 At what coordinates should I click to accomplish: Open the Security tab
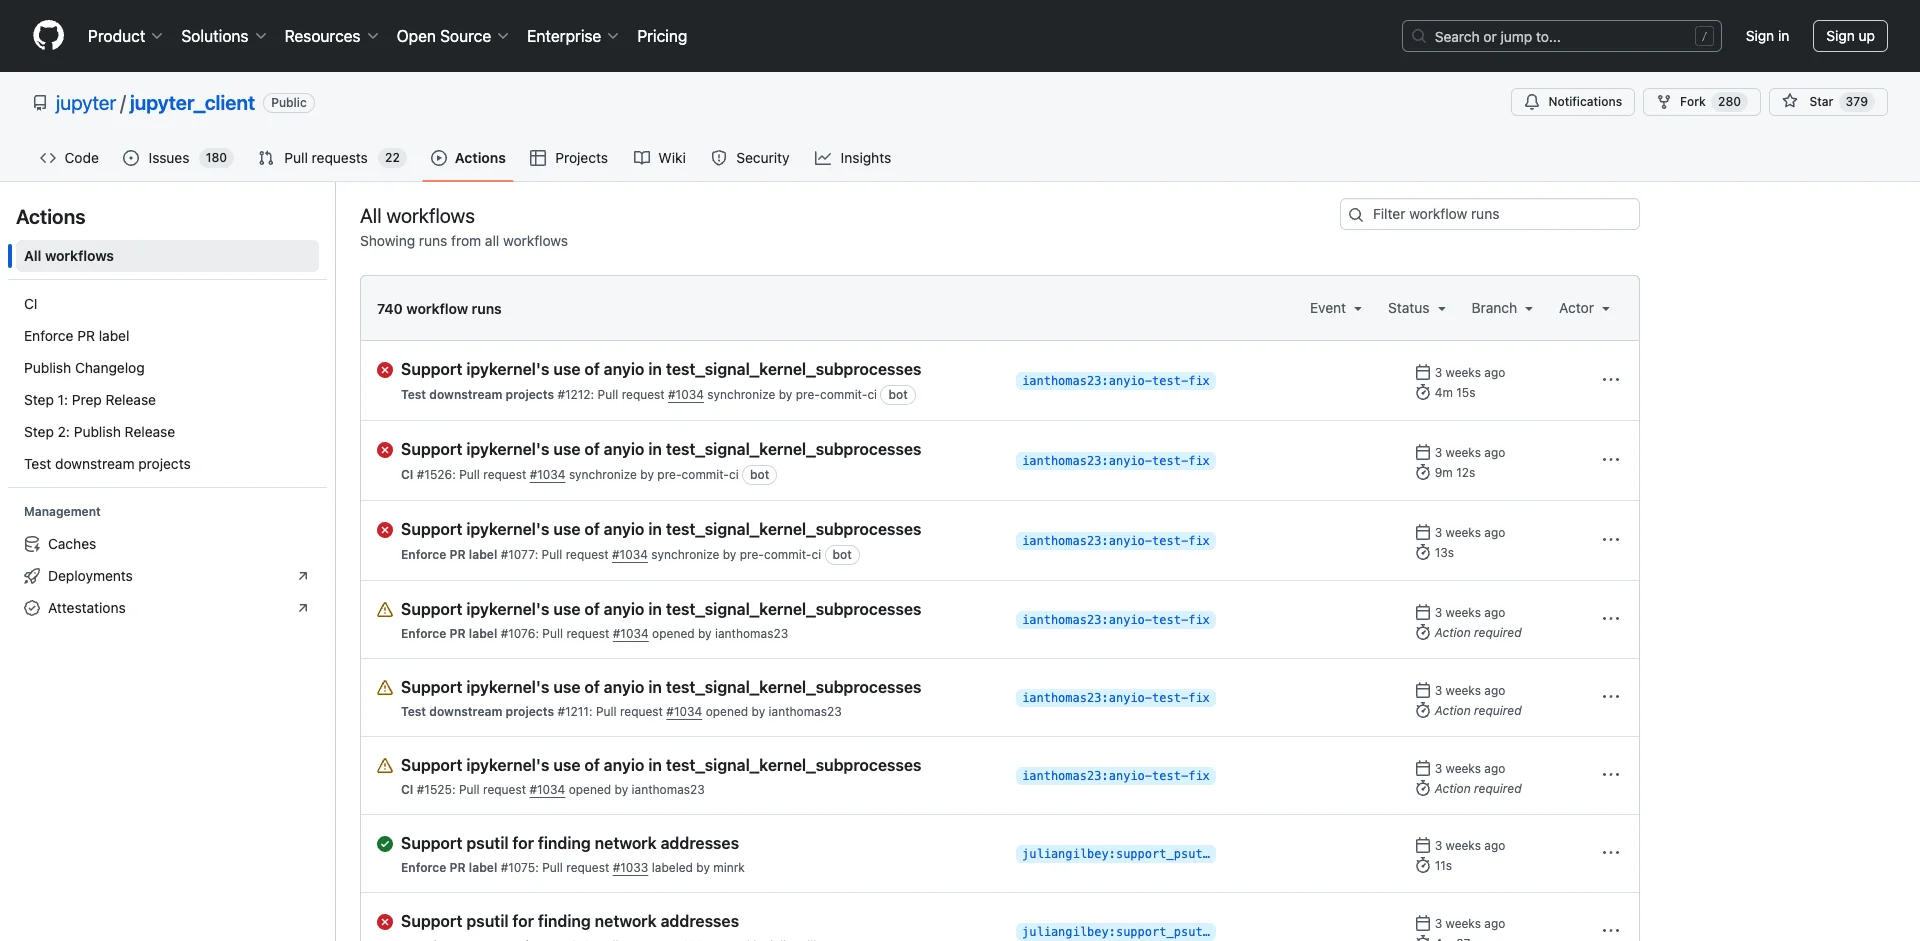tap(750, 158)
